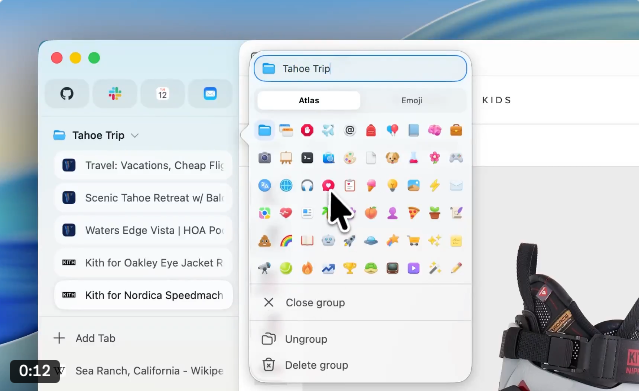Choose the paint palette icon
Screen dimensions: 639x391
pos(350,158)
